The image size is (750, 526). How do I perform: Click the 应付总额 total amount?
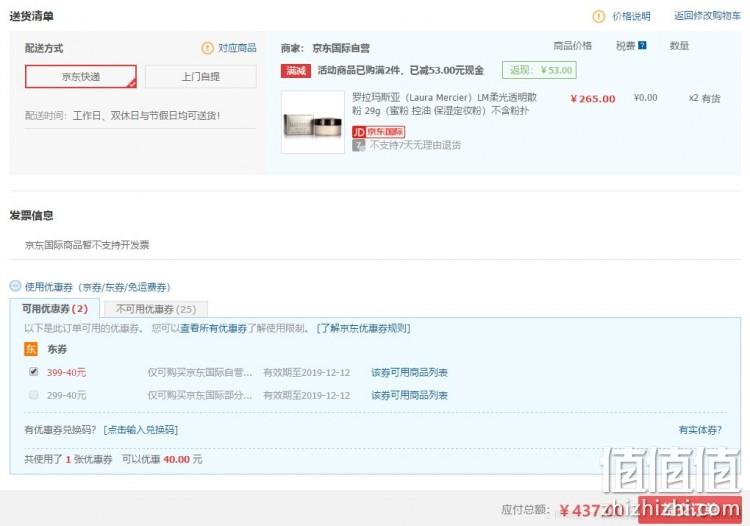coord(591,511)
